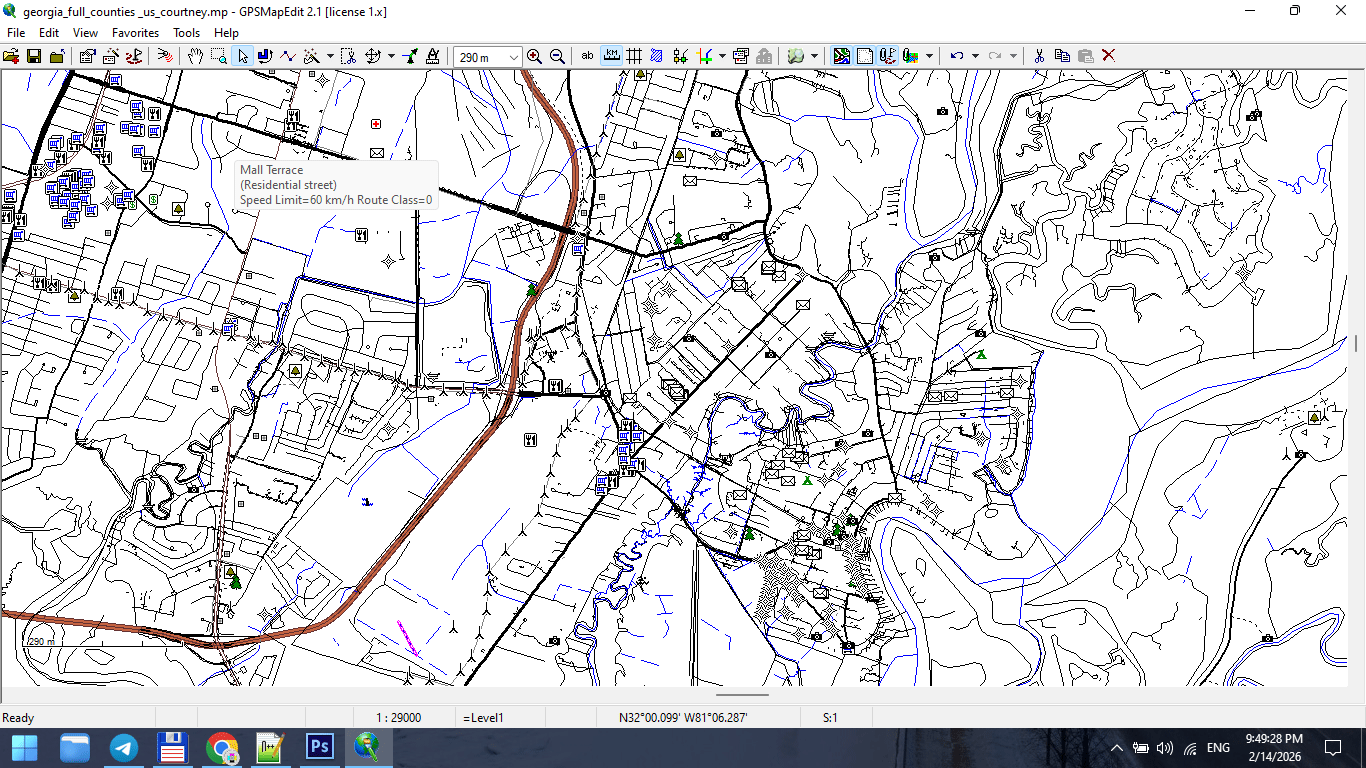
Task: Open a map file with the Open icon
Action: point(13,56)
